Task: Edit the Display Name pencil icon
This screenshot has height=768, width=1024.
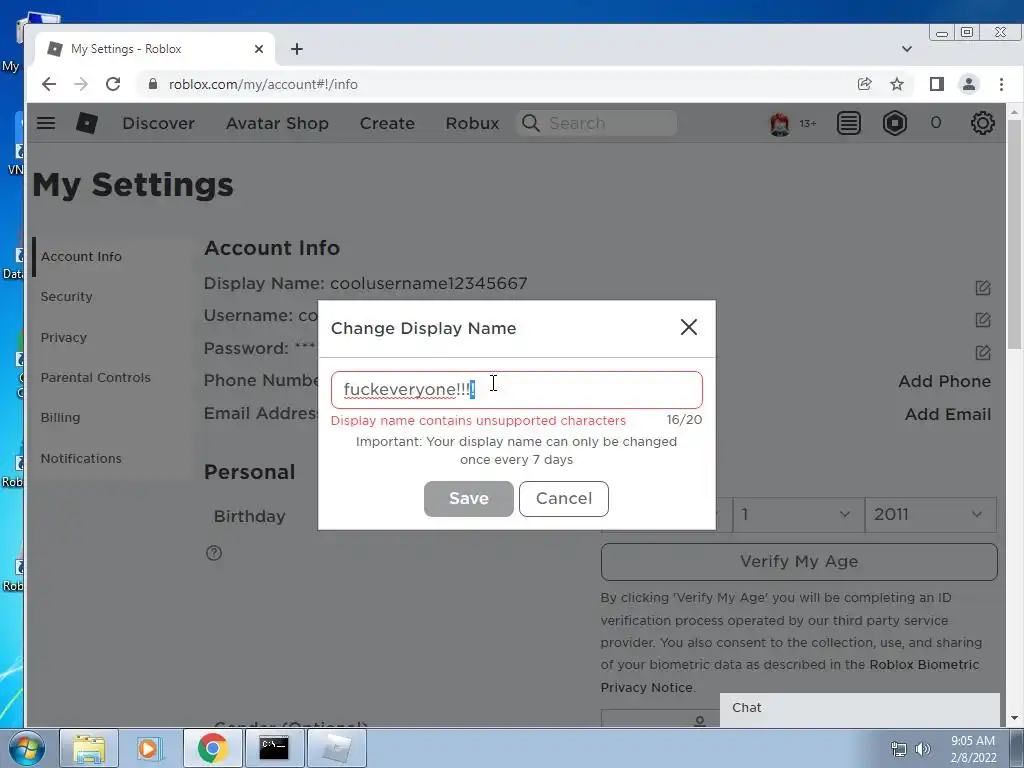Action: pyautogui.click(x=982, y=288)
